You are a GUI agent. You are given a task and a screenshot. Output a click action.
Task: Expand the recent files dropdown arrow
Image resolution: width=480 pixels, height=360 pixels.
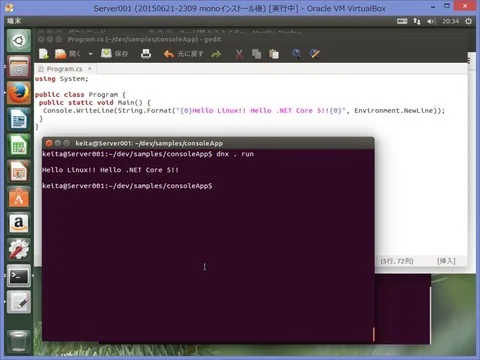[x=90, y=54]
